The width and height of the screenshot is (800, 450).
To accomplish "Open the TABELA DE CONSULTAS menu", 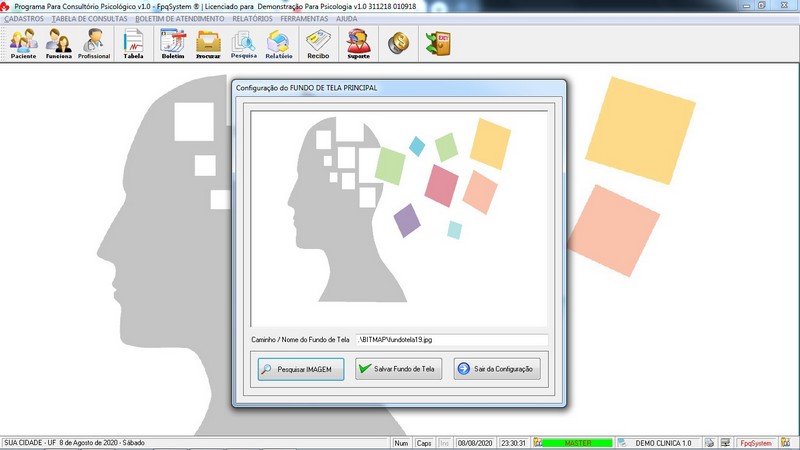I will pos(90,19).
